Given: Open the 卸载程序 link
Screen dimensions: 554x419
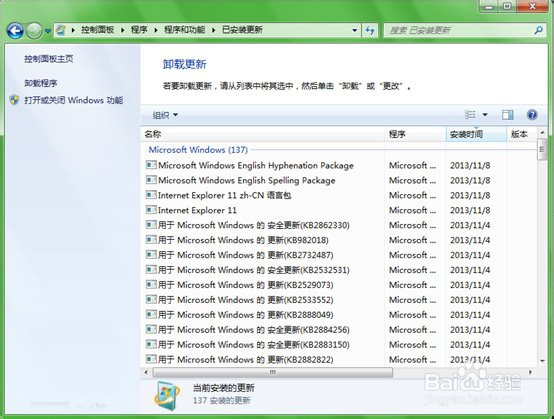Looking at the screenshot, I should click(41, 83).
